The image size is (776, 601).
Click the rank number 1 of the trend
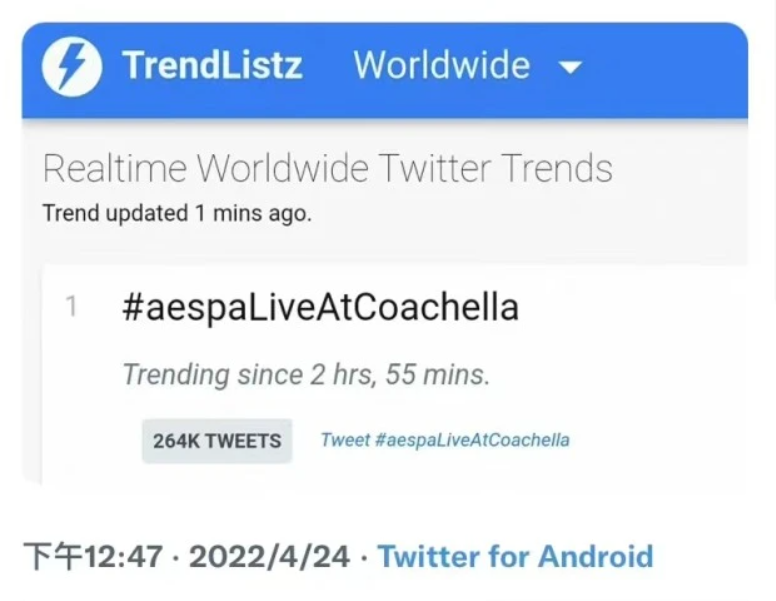[71, 307]
